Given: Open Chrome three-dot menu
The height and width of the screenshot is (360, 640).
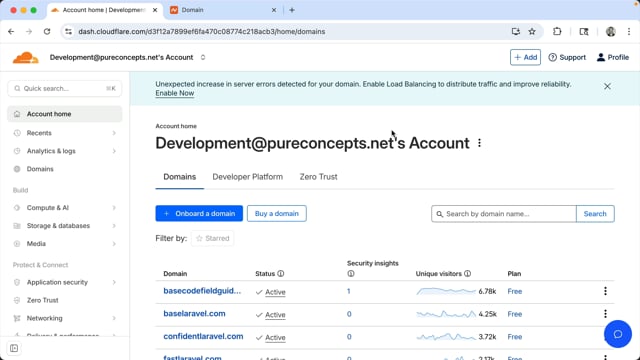Looking at the screenshot, I should coord(629,31).
